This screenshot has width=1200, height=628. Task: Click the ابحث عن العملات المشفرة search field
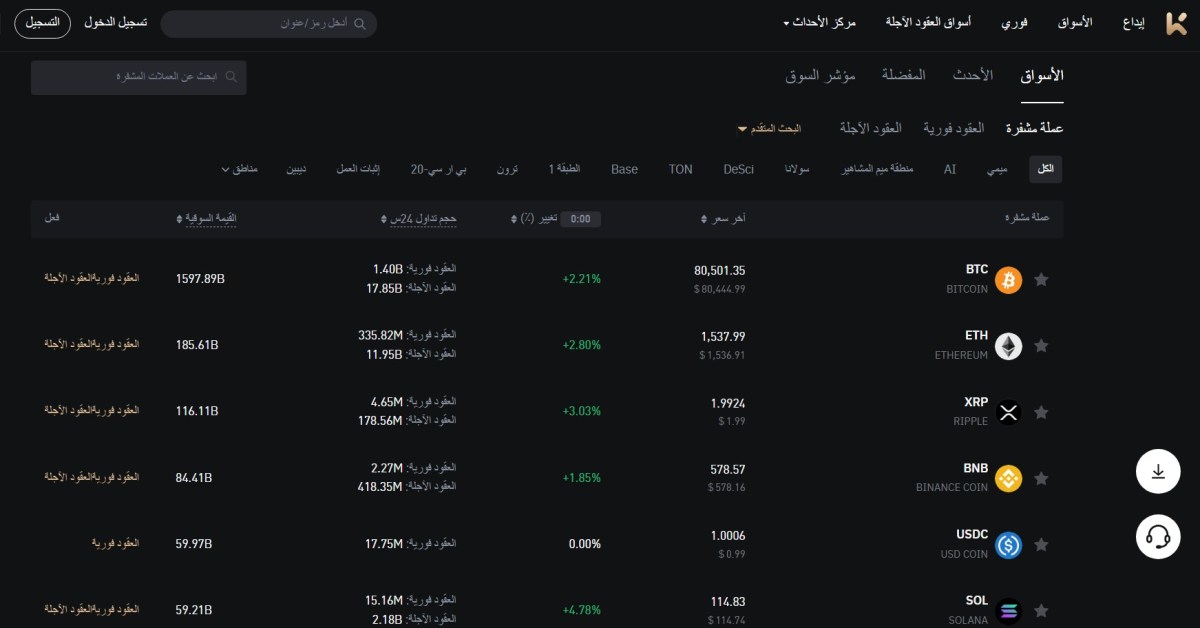pos(138,77)
